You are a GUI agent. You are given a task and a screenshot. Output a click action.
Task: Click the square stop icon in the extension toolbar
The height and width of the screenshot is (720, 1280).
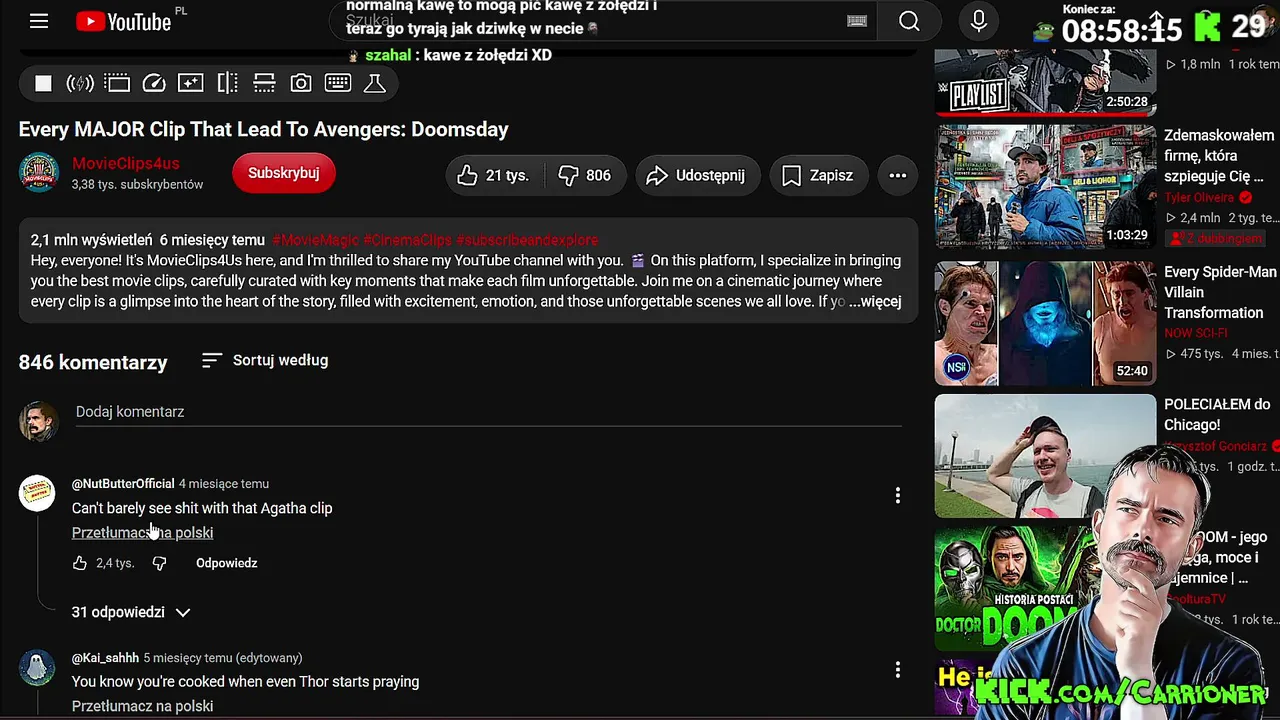[43, 84]
